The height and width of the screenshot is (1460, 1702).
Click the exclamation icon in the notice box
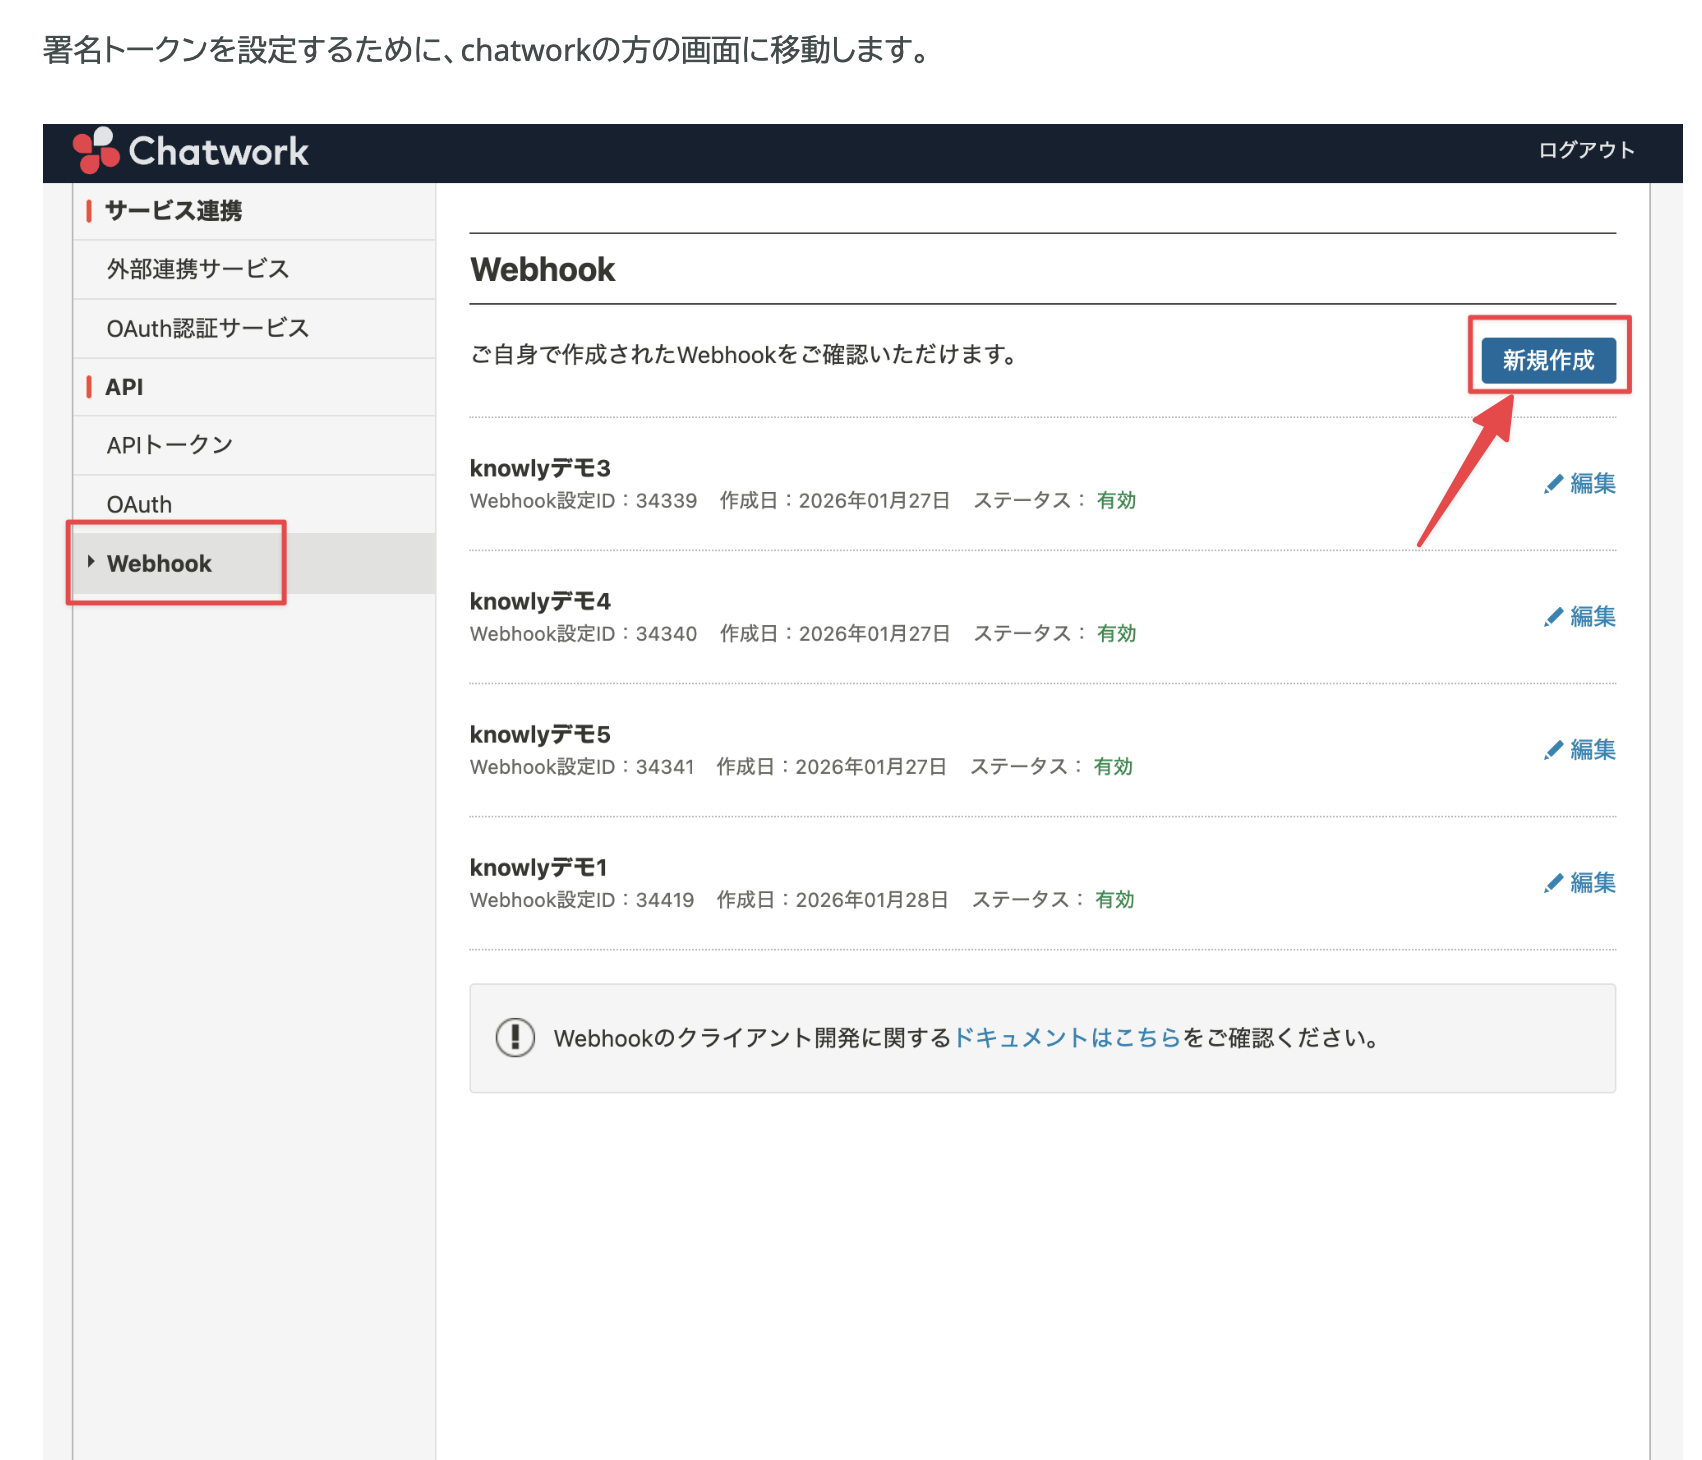click(x=516, y=1037)
